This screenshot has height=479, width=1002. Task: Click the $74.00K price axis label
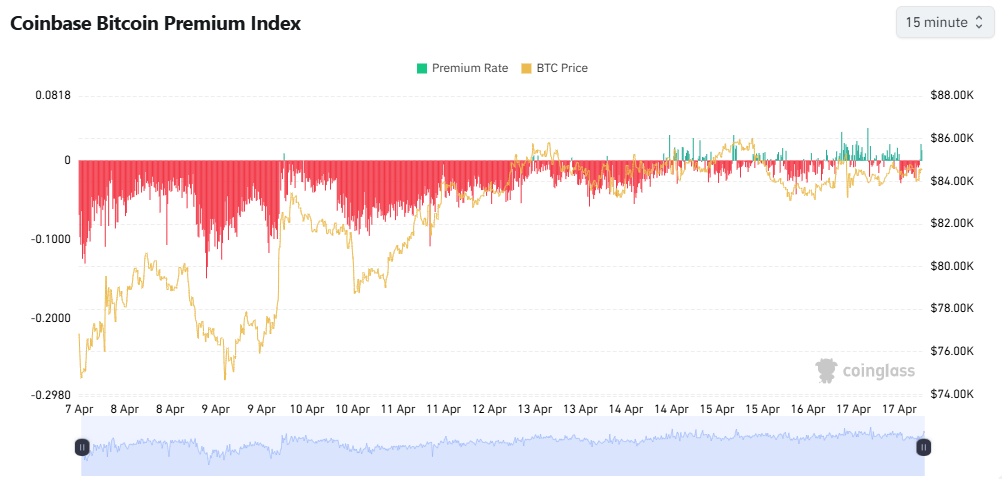tap(952, 394)
